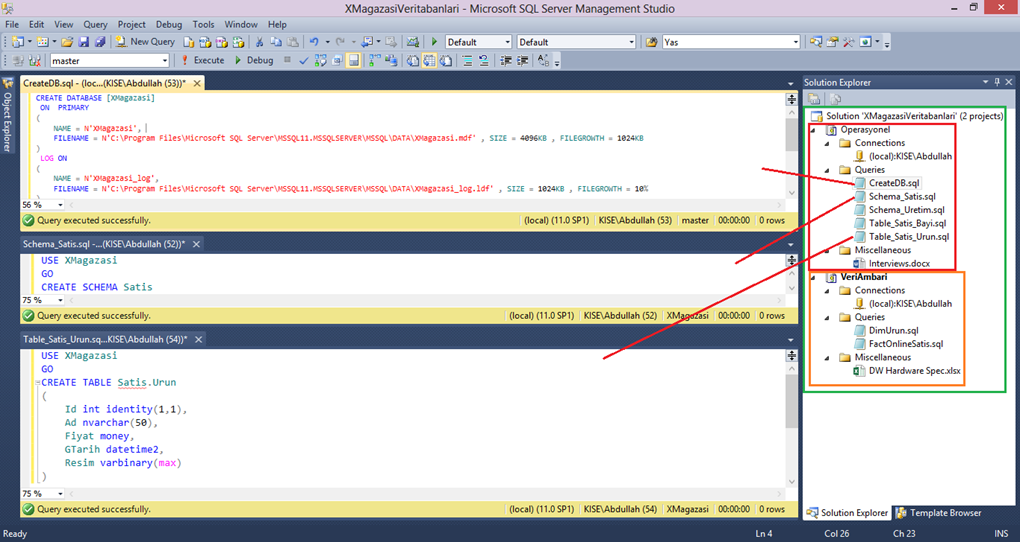Open the Undo history dropdown arrow
The width and height of the screenshot is (1020, 542).
[327, 42]
